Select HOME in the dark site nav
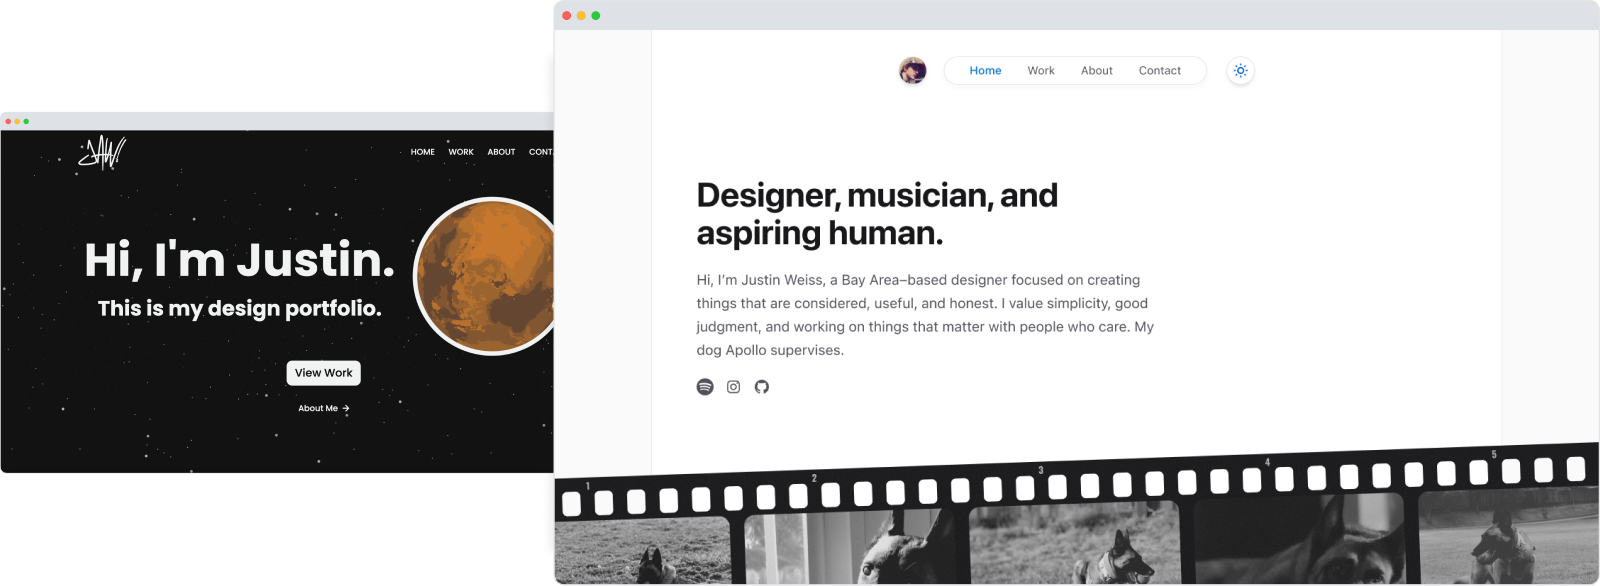 click(x=423, y=152)
